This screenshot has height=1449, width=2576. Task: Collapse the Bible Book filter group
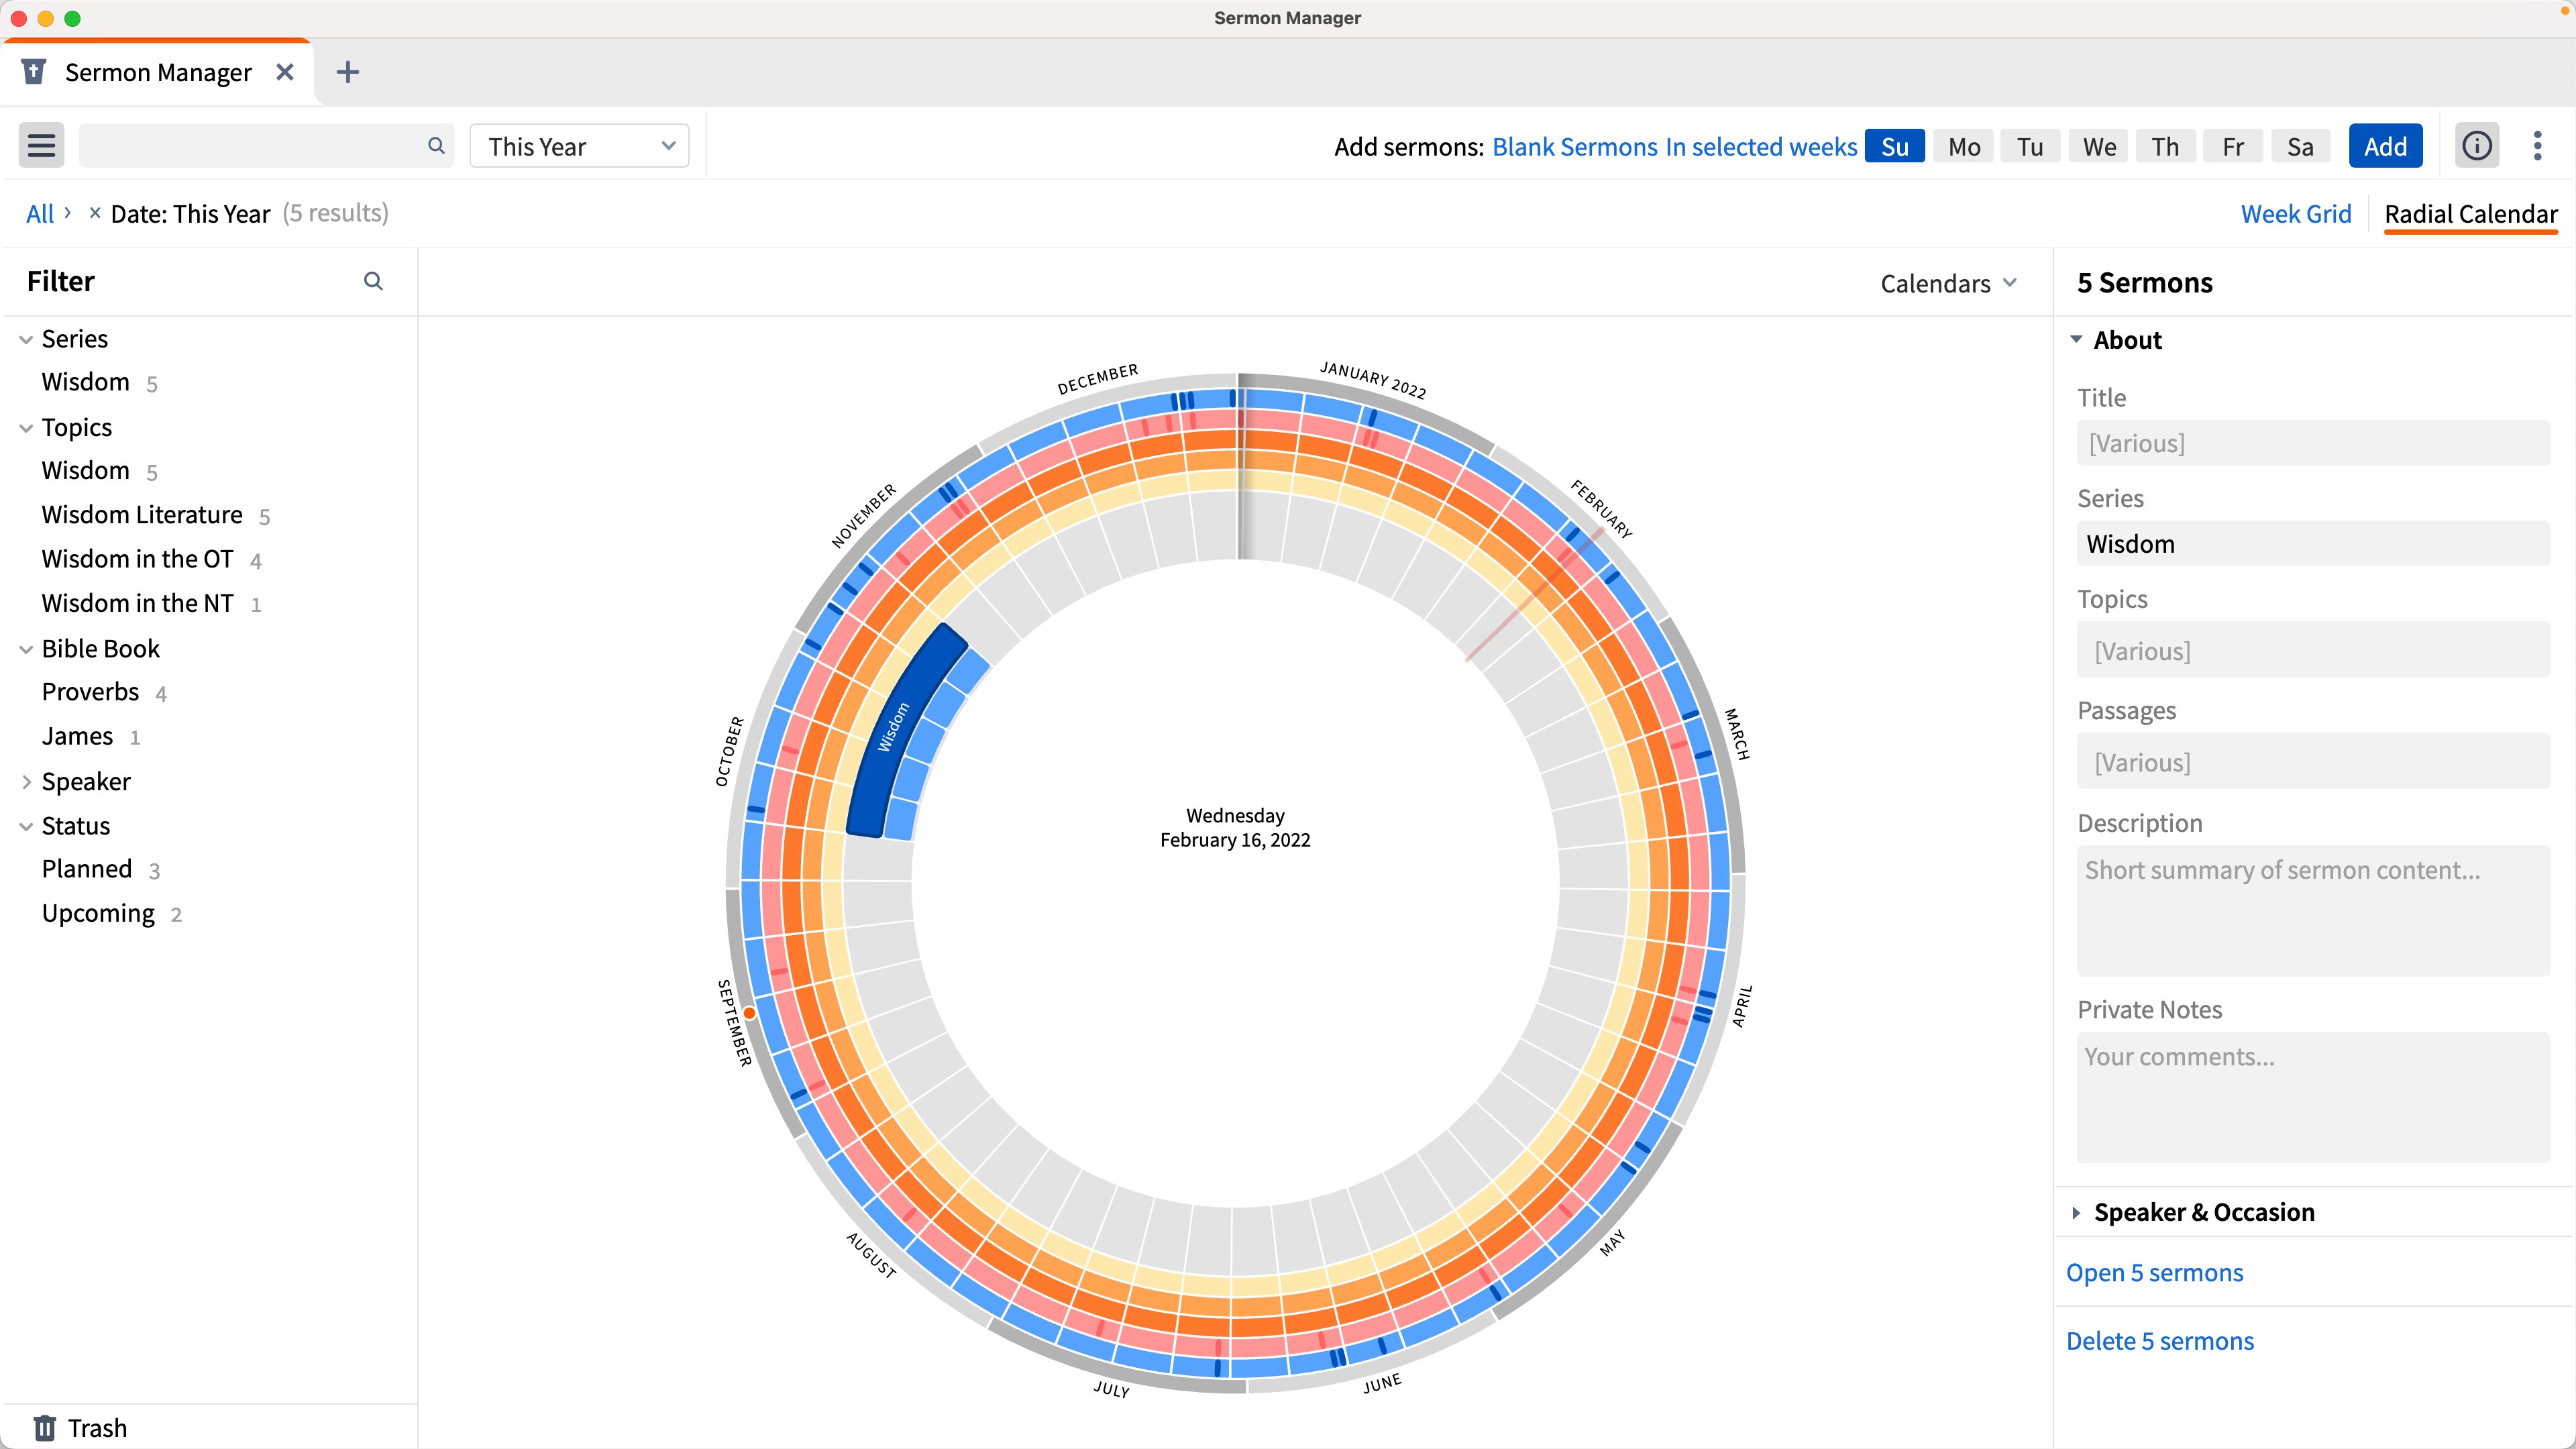[x=26, y=649]
